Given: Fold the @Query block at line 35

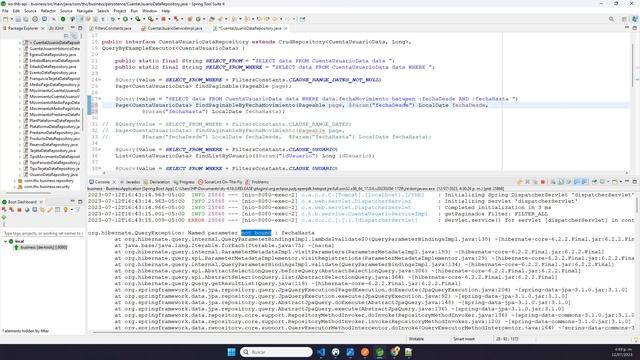Looking at the screenshot, I should [99, 149].
